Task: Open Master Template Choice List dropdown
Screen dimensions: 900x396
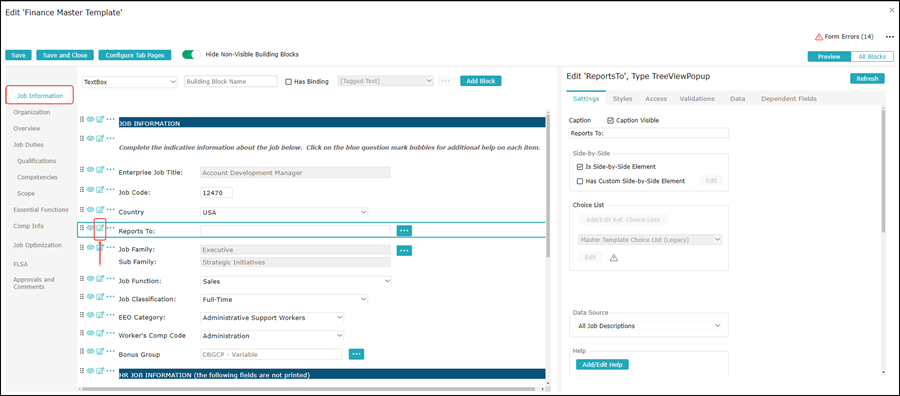Action: 649,239
